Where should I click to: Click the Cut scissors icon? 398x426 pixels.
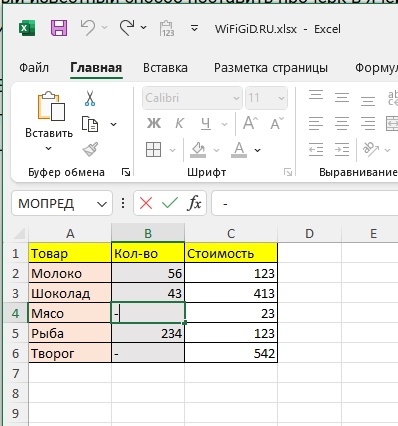[90, 98]
